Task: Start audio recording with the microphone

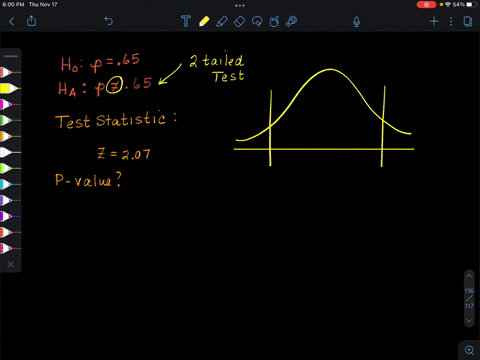Action: pyautogui.click(x=356, y=22)
